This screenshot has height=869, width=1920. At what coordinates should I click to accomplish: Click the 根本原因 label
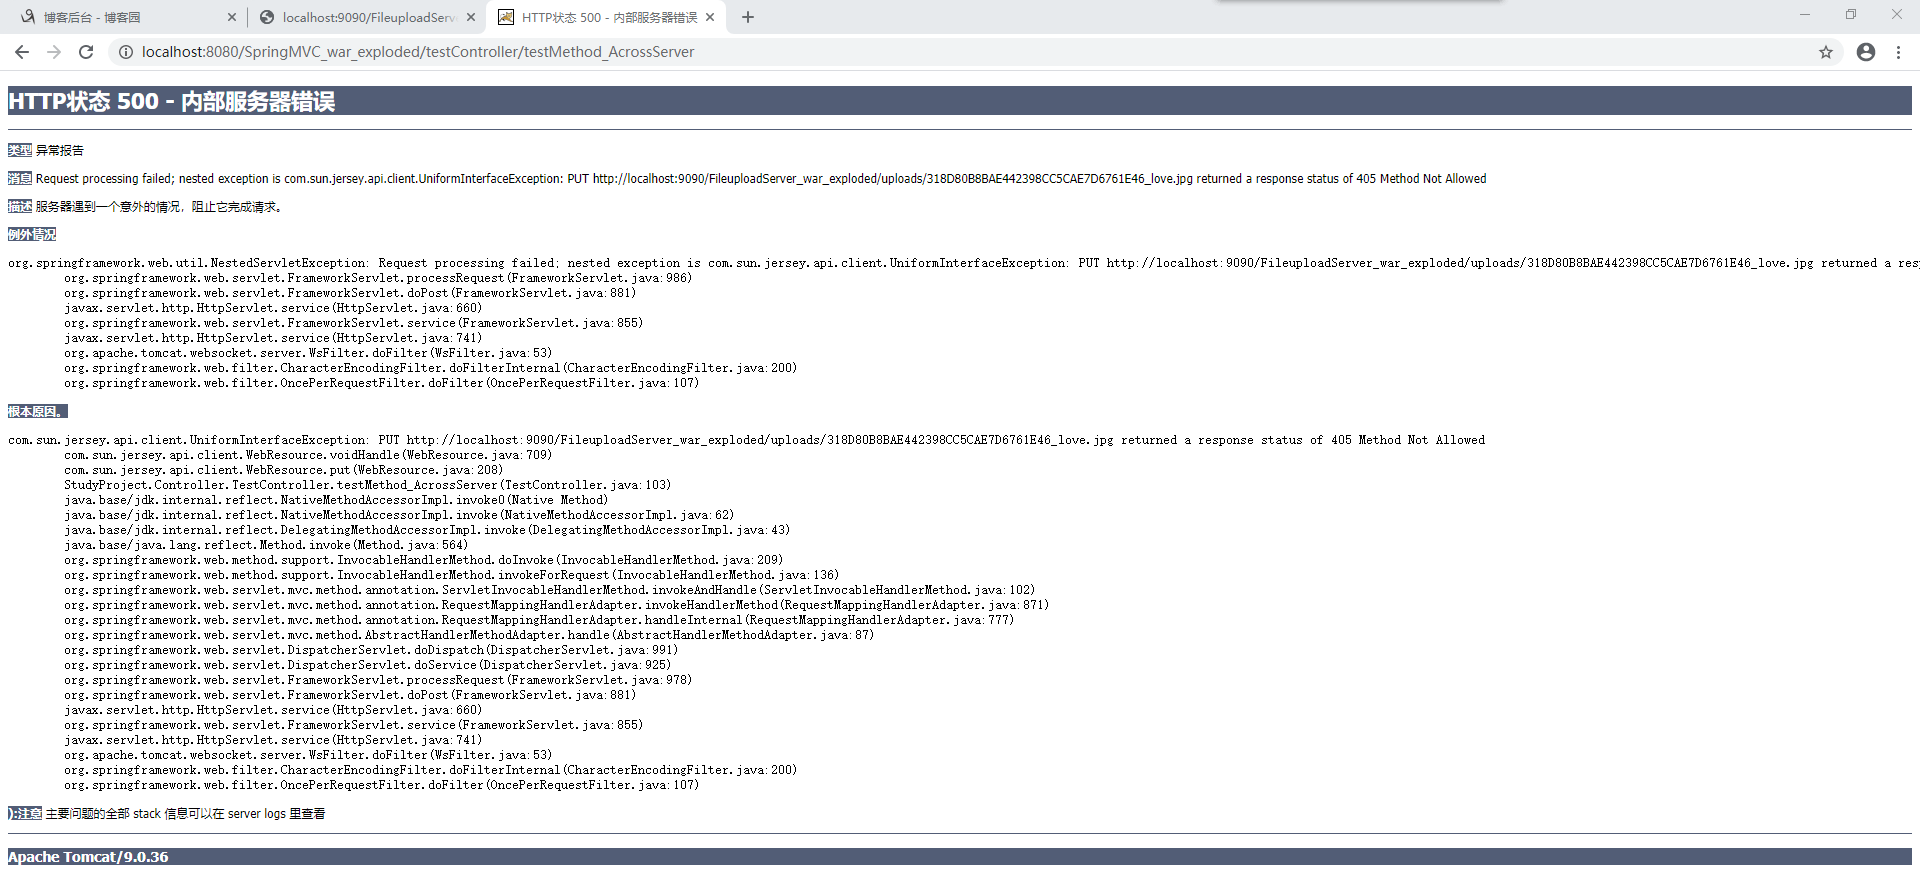[x=37, y=412]
